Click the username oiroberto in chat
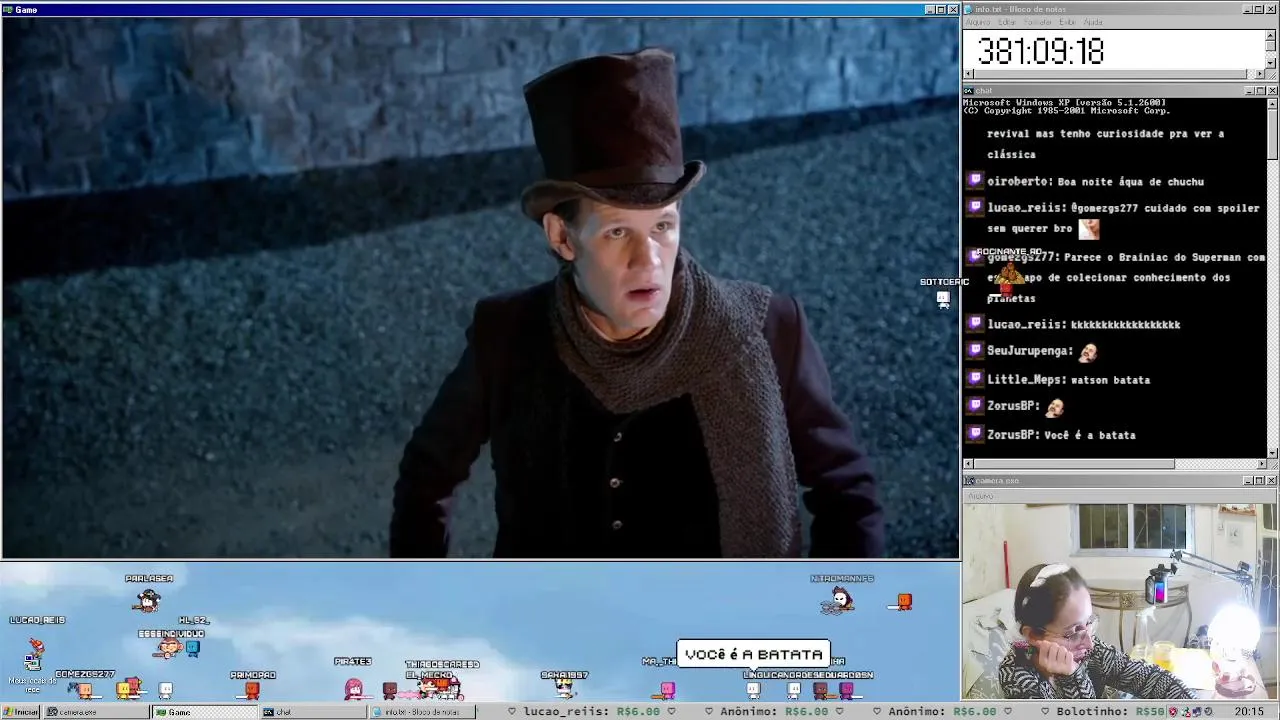Screen dimensions: 1280x720 (1019, 181)
